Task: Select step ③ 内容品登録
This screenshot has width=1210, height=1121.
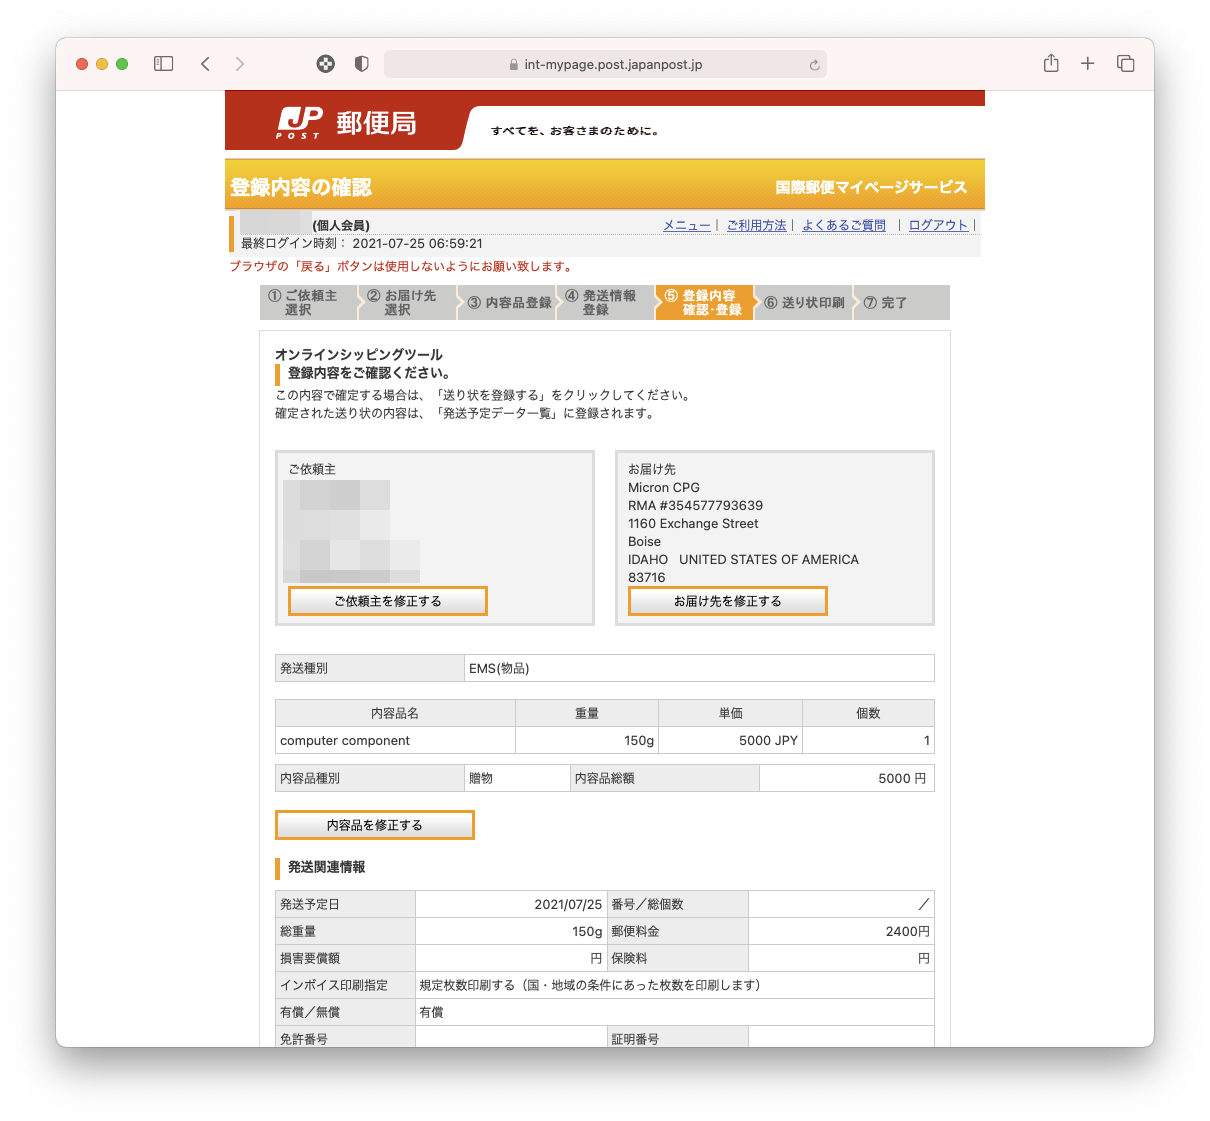Action: 508,302
